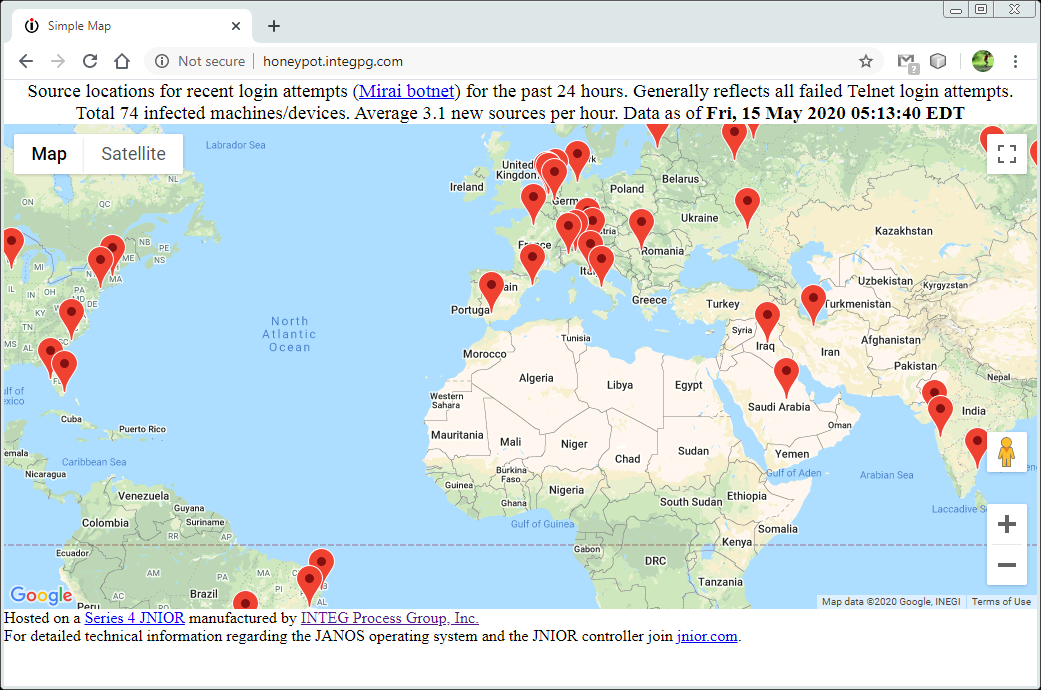Screen dimensions: 1041x690
Task: Close the Simple Map tab
Action: (x=236, y=26)
